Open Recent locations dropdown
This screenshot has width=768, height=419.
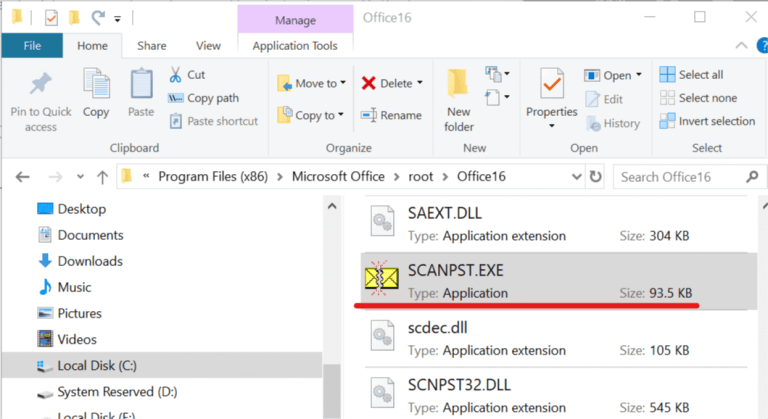pos(80,176)
